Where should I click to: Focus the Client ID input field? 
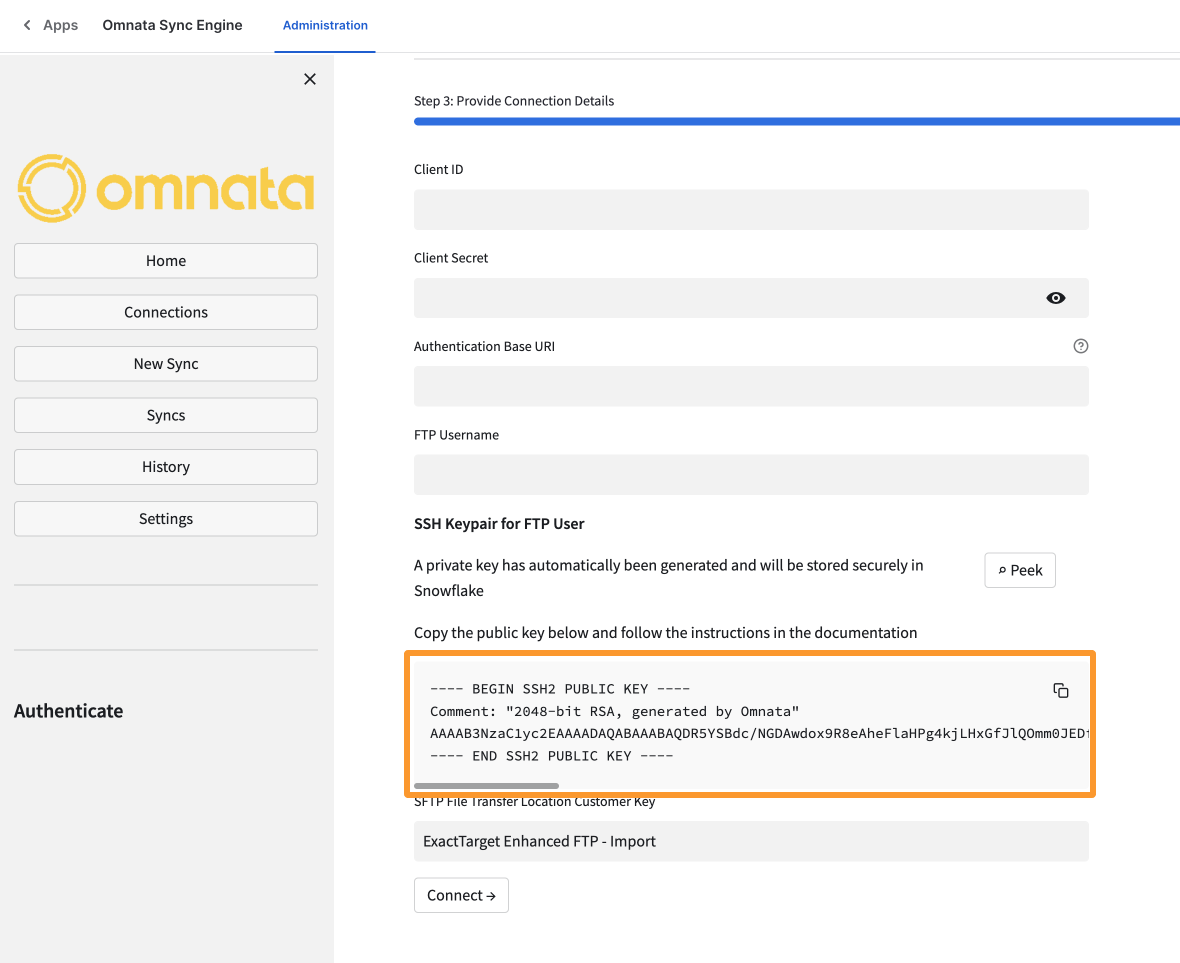(x=750, y=210)
